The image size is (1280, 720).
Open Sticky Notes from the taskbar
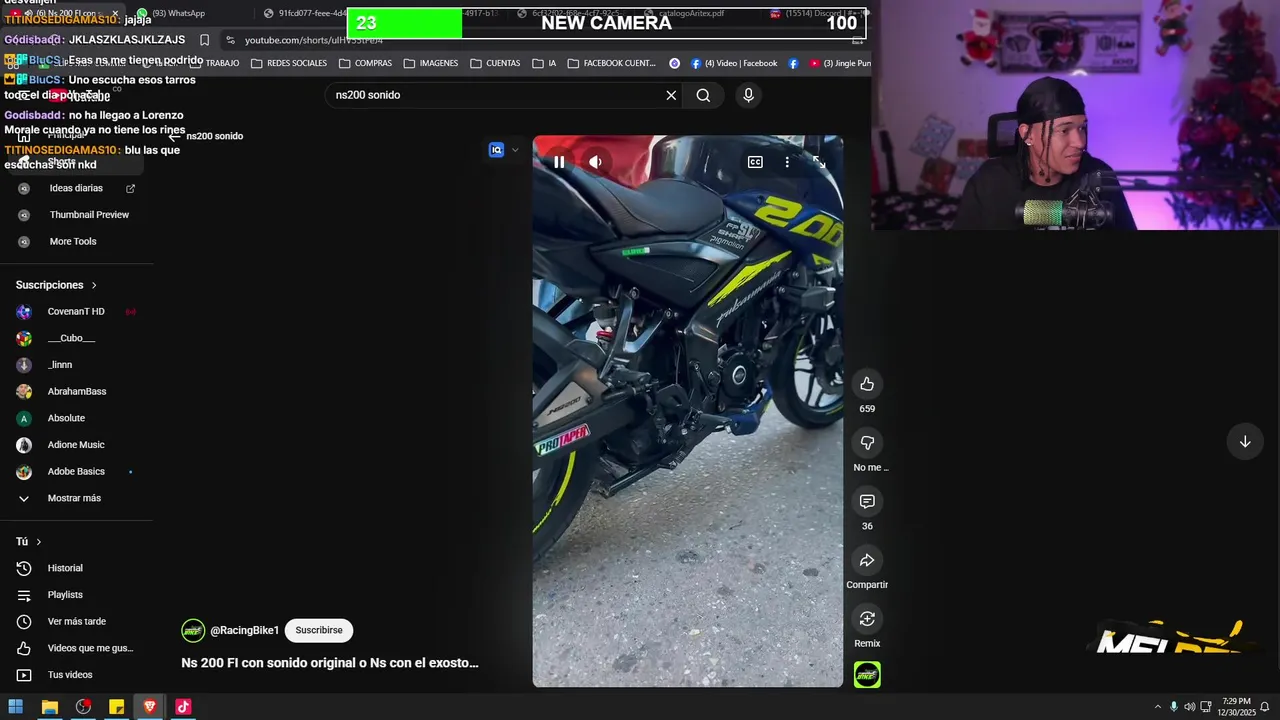click(116, 707)
